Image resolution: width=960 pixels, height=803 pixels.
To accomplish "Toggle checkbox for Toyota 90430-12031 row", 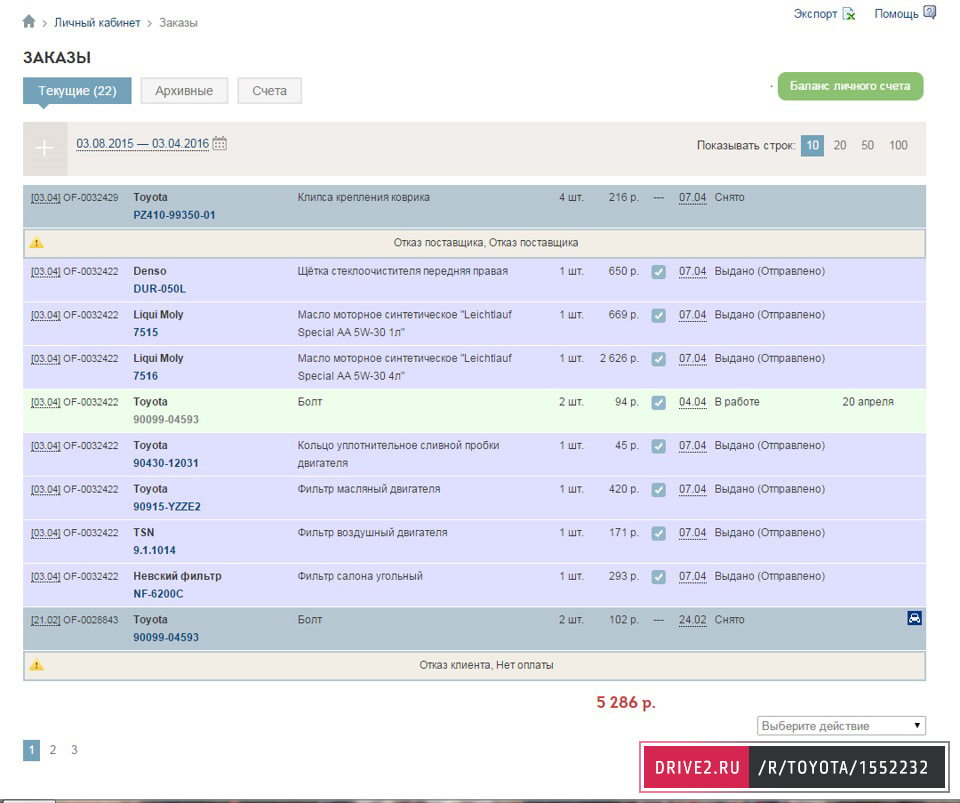I will [658, 446].
